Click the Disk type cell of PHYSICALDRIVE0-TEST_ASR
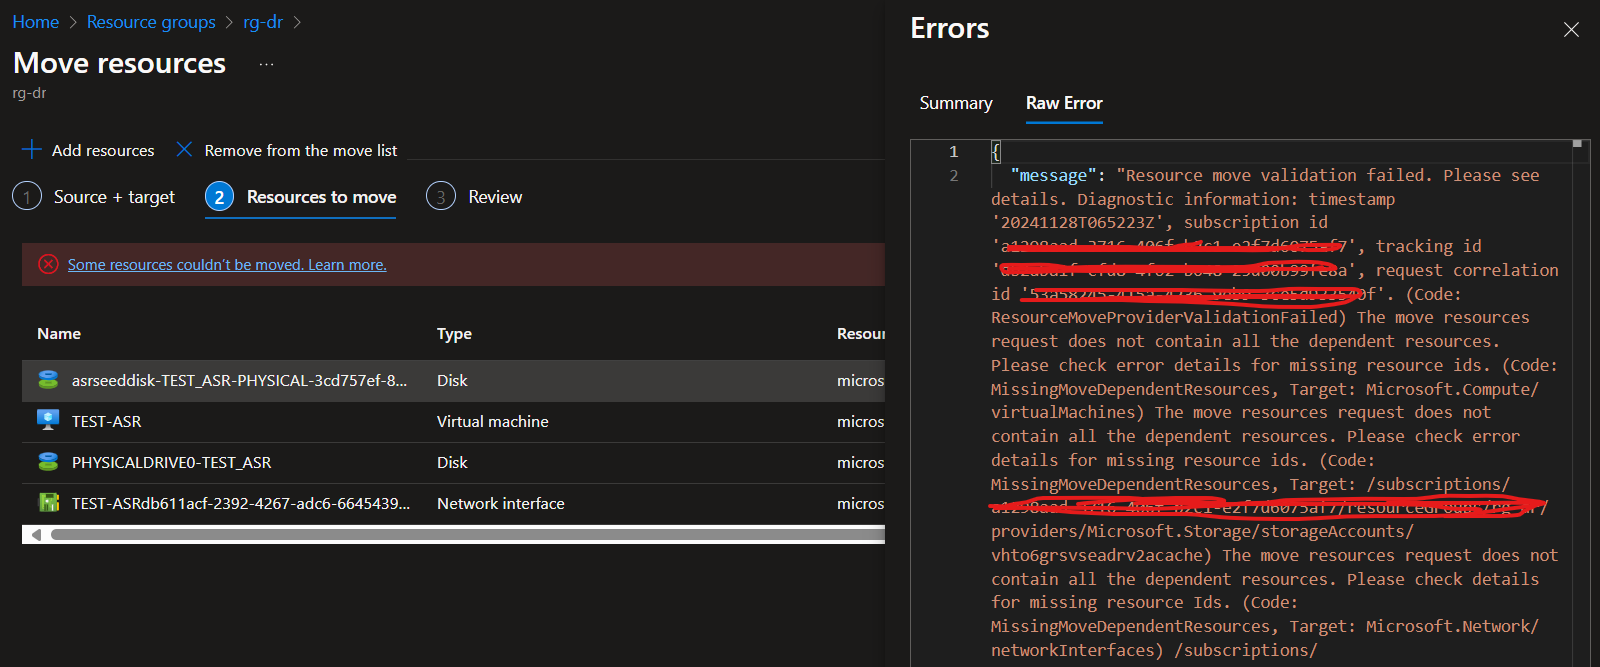The image size is (1600, 667). (x=452, y=462)
